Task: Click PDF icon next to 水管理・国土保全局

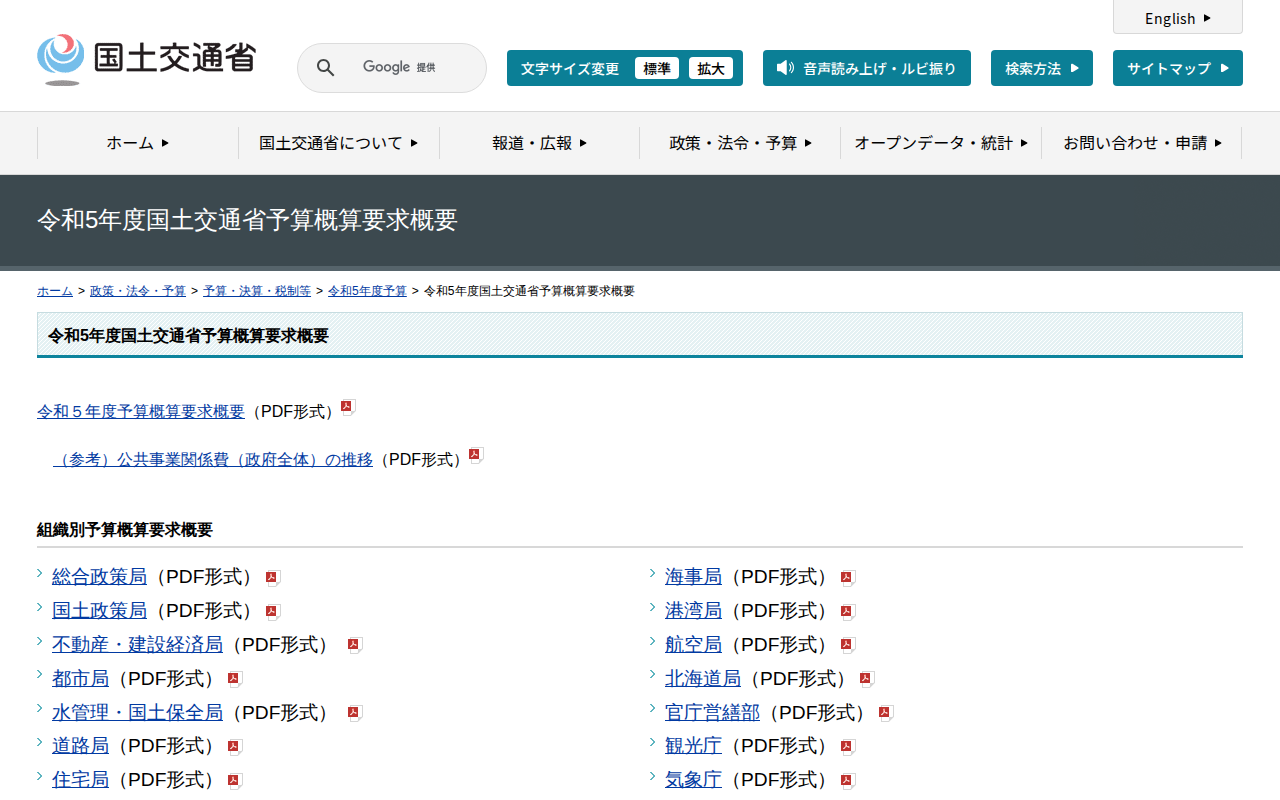Action: click(354, 714)
